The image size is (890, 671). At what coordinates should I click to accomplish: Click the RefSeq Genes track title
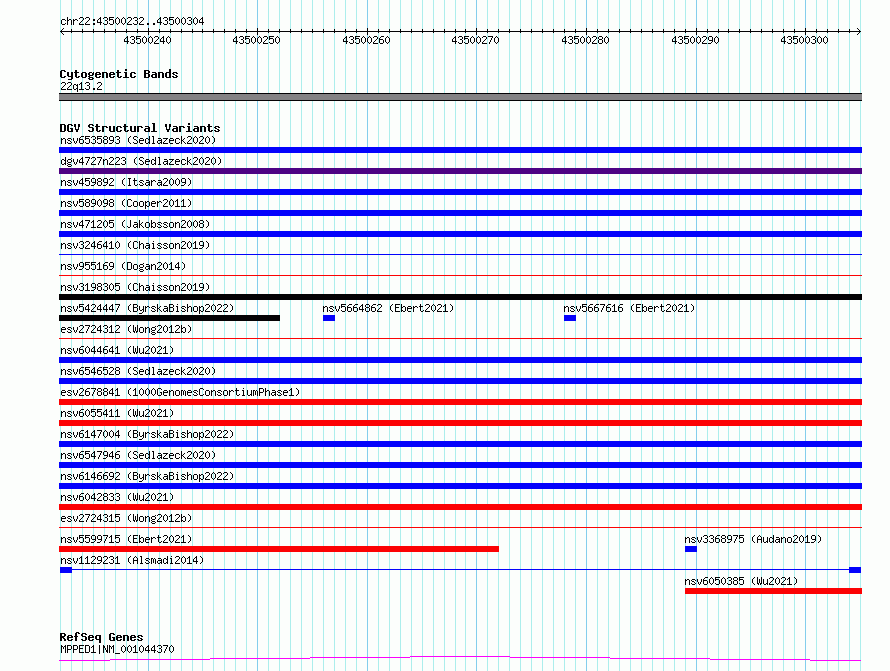101,637
